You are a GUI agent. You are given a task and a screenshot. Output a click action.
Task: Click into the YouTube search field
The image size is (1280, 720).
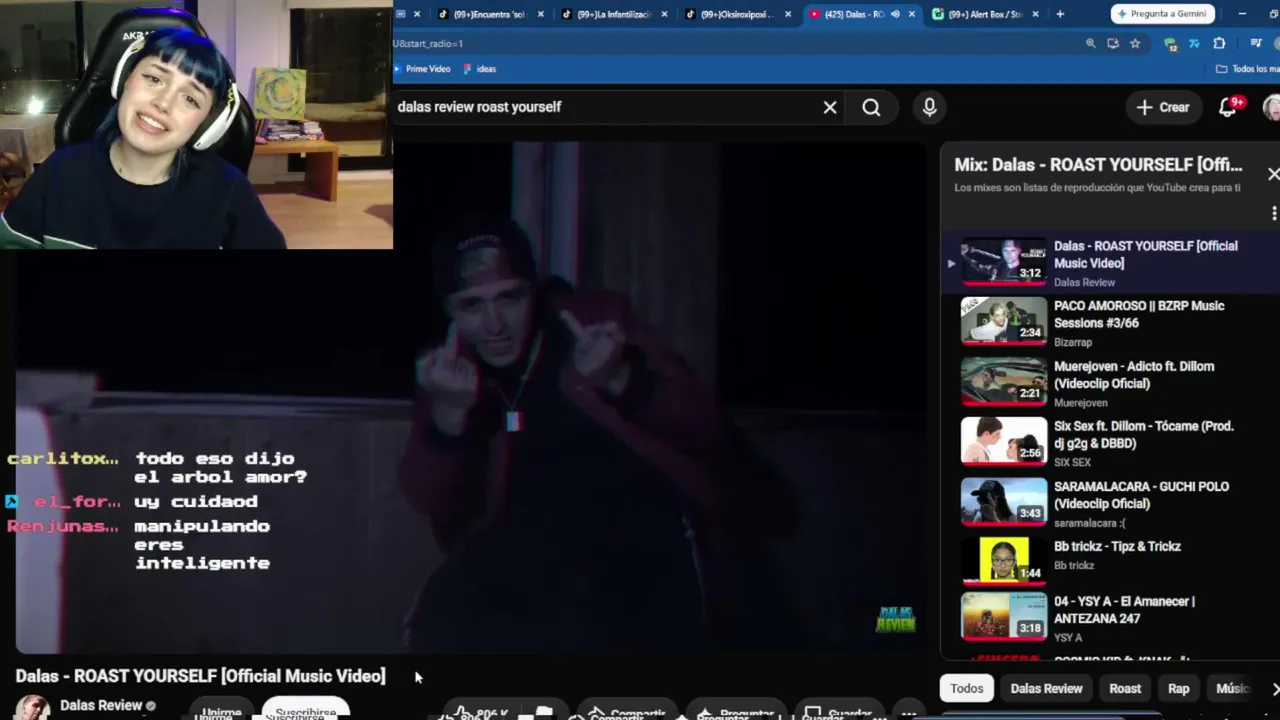pyautogui.click(x=605, y=107)
